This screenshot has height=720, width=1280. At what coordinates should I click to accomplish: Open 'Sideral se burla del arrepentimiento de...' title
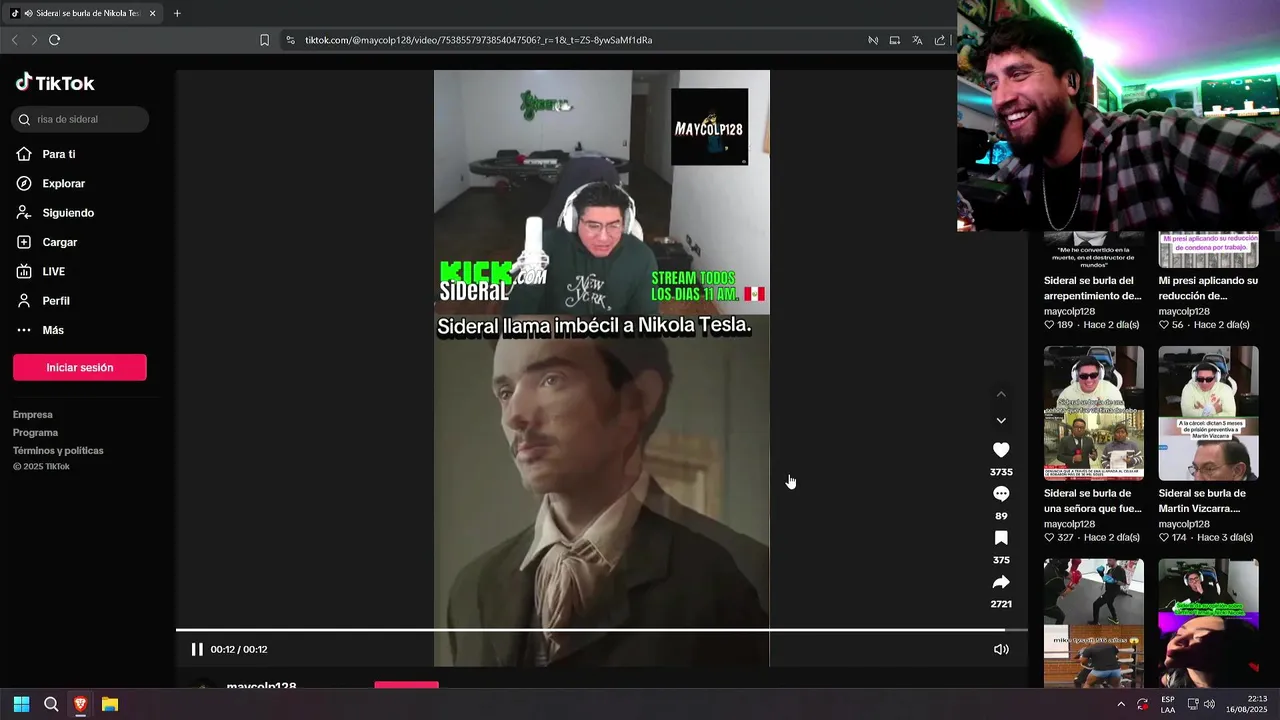pyautogui.click(x=1093, y=288)
